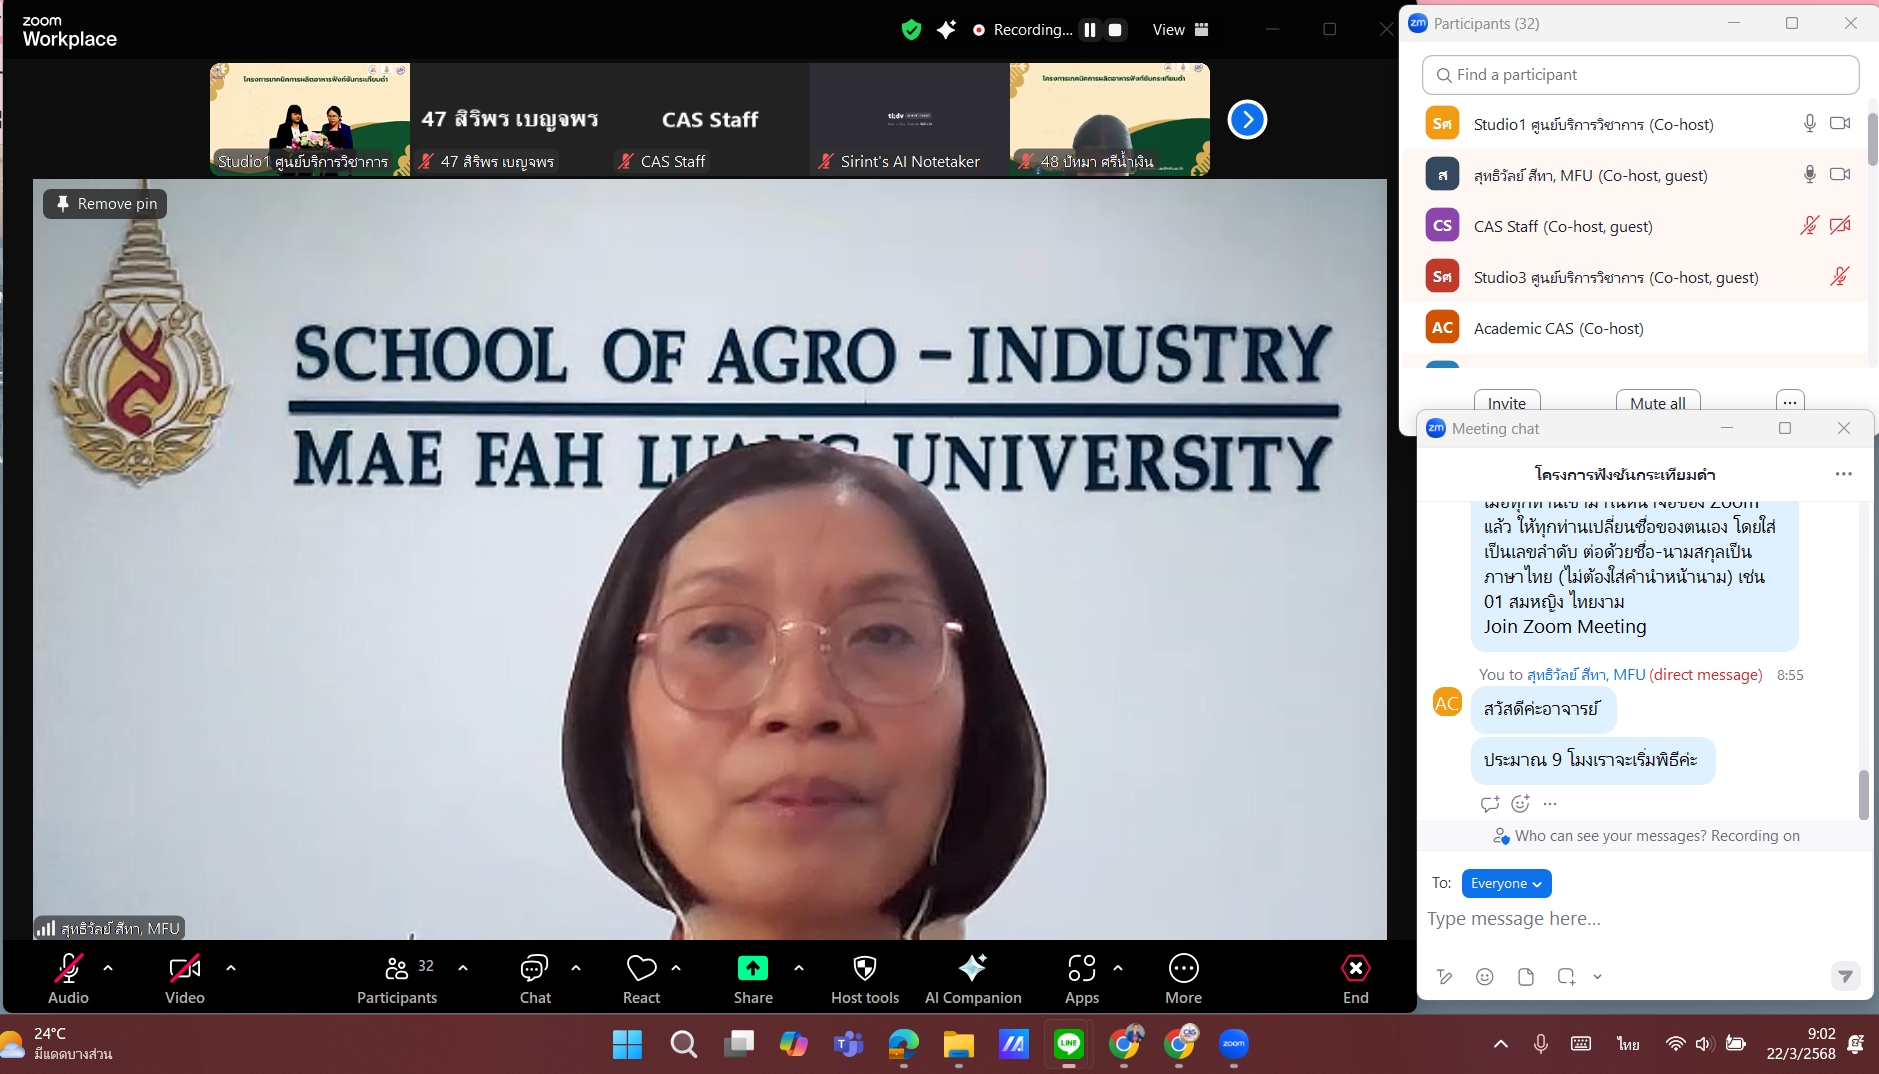Expand screenshot options caret in chat
This screenshot has width=1879, height=1074.
1597,977
